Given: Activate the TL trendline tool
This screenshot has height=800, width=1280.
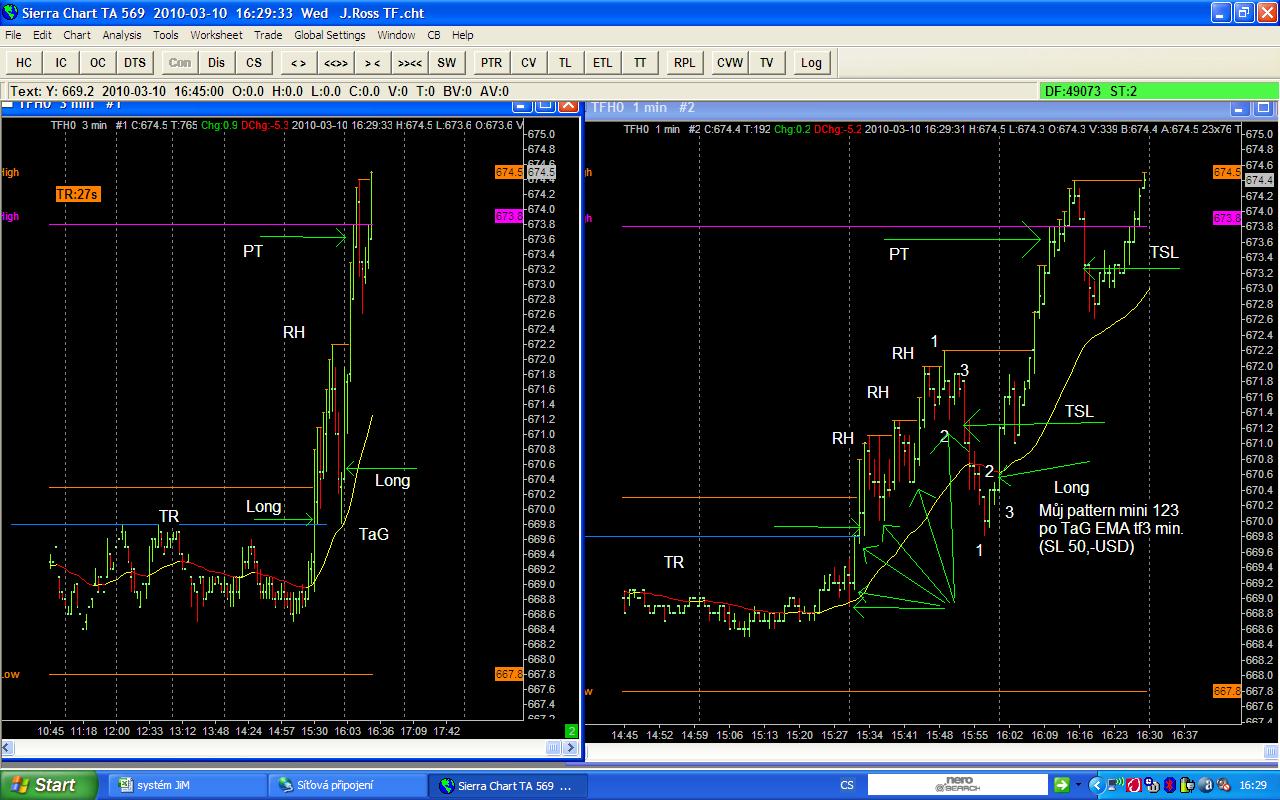Looking at the screenshot, I should coord(565,62).
